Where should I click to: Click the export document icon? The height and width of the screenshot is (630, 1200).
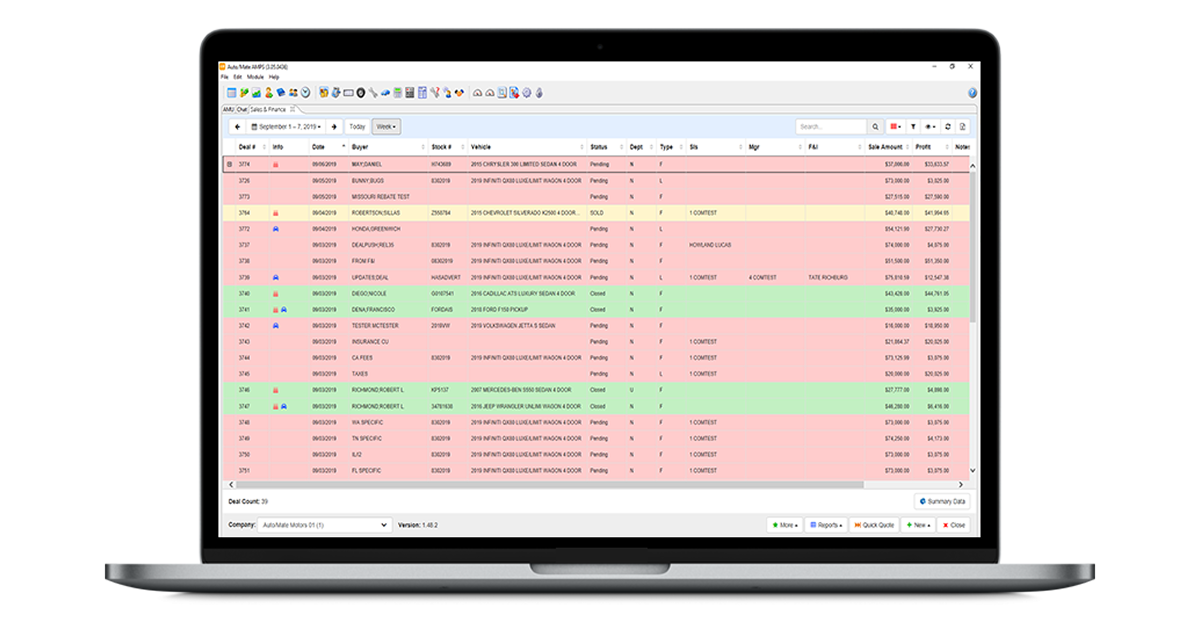(x=962, y=127)
